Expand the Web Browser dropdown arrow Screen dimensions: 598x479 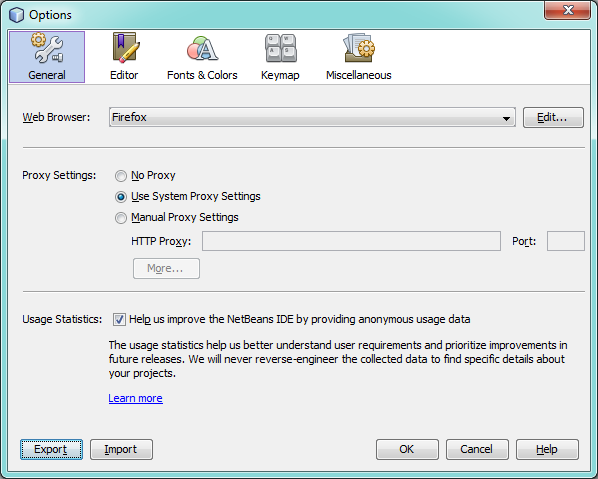(x=506, y=118)
